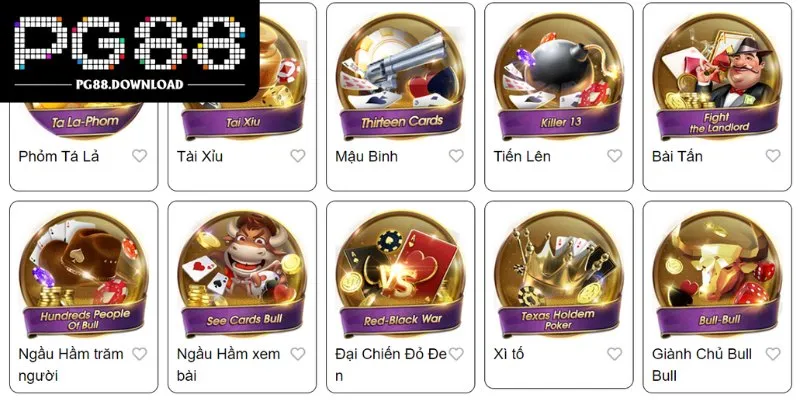Toggle the heart next to Tài Xỉu
Screen dimensions: 800x400
pos(298,156)
